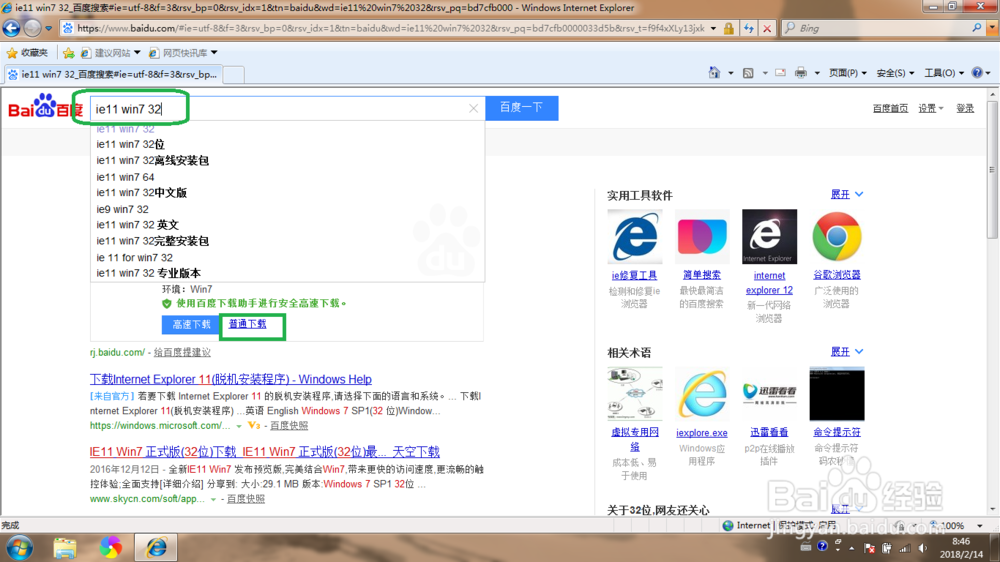Open the 简单搜索 app icon
Viewport: 1000px width, 562px height.
[x=702, y=237]
